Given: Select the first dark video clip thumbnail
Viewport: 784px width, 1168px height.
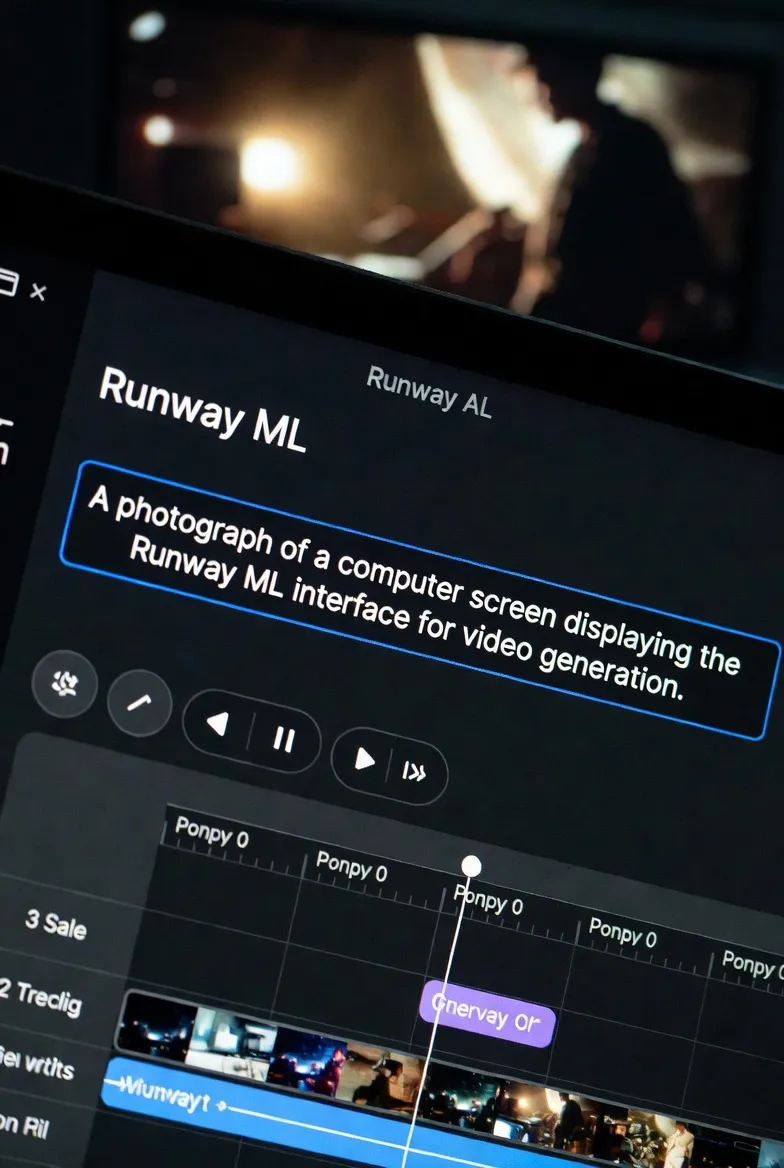Looking at the screenshot, I should click(x=155, y=1025).
